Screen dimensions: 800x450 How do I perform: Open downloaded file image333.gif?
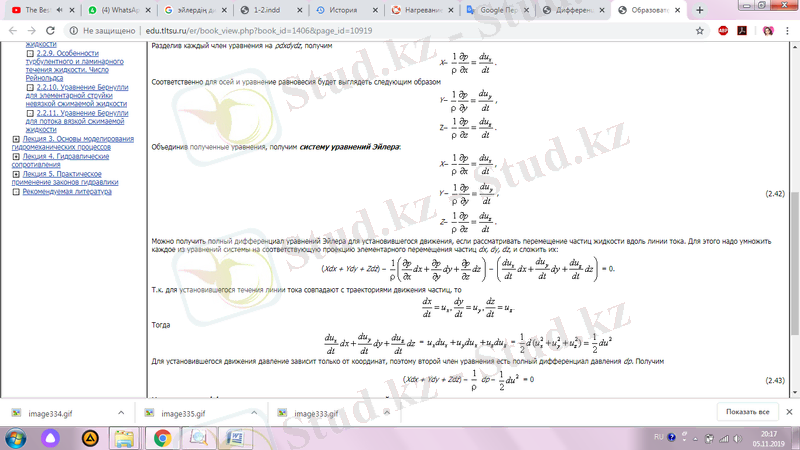pyautogui.click(x=316, y=413)
